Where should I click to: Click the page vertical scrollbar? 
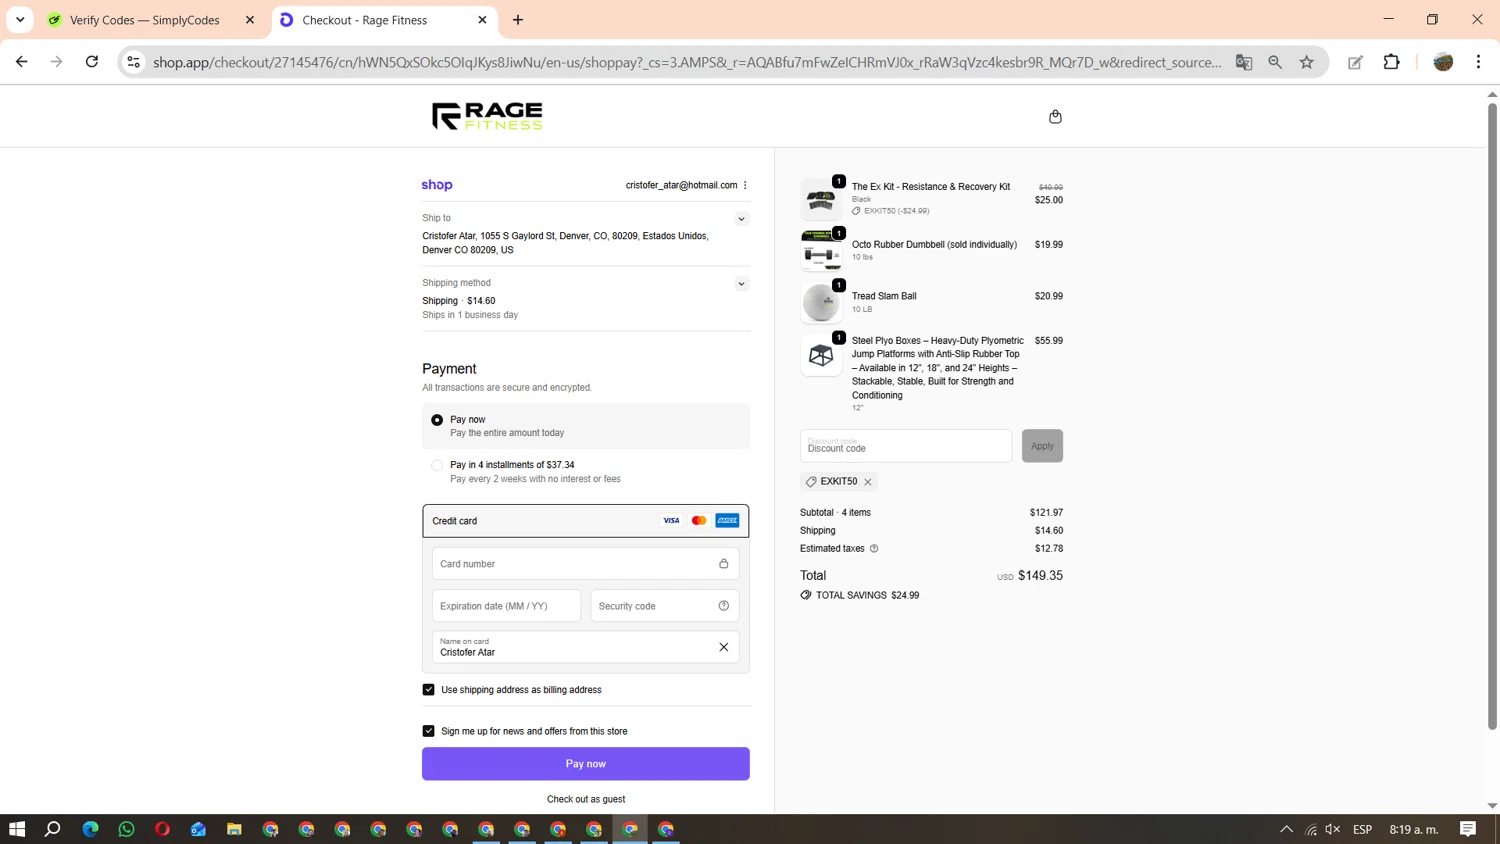pyautogui.click(x=1492, y=415)
